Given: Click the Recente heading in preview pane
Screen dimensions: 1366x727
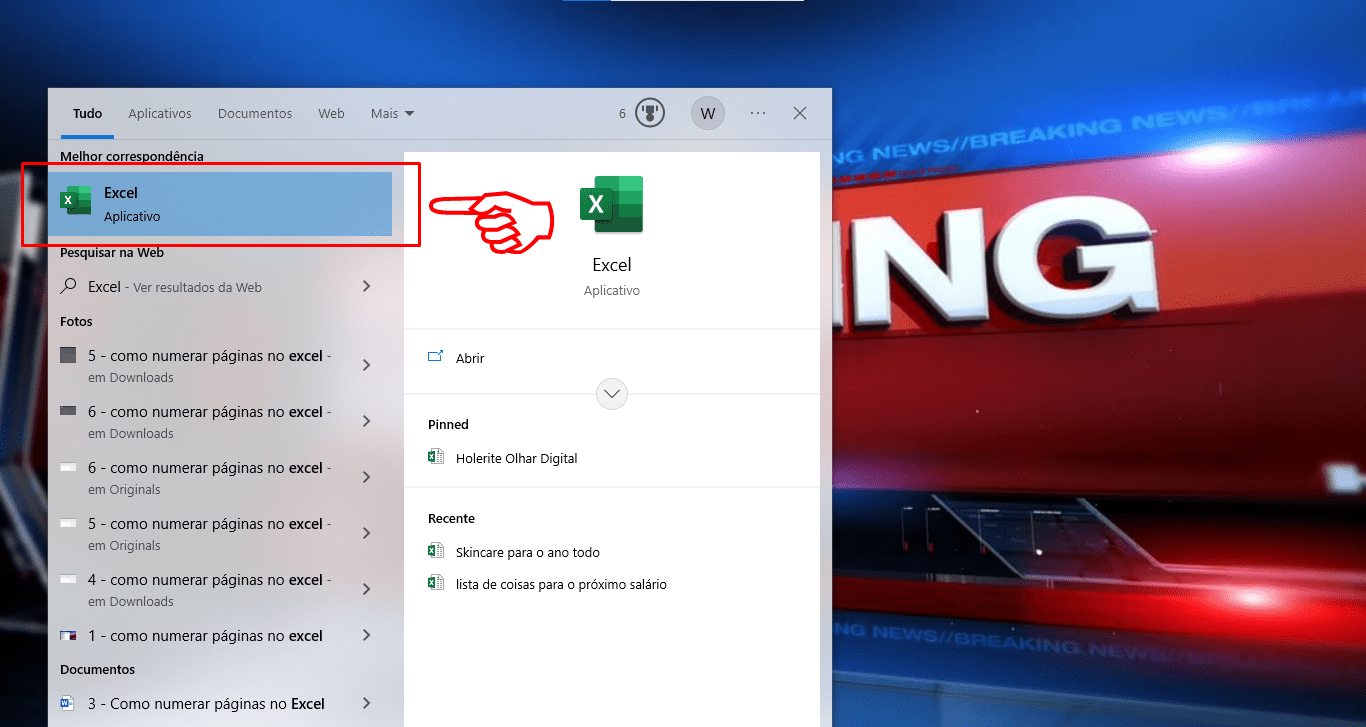Looking at the screenshot, I should point(451,518).
